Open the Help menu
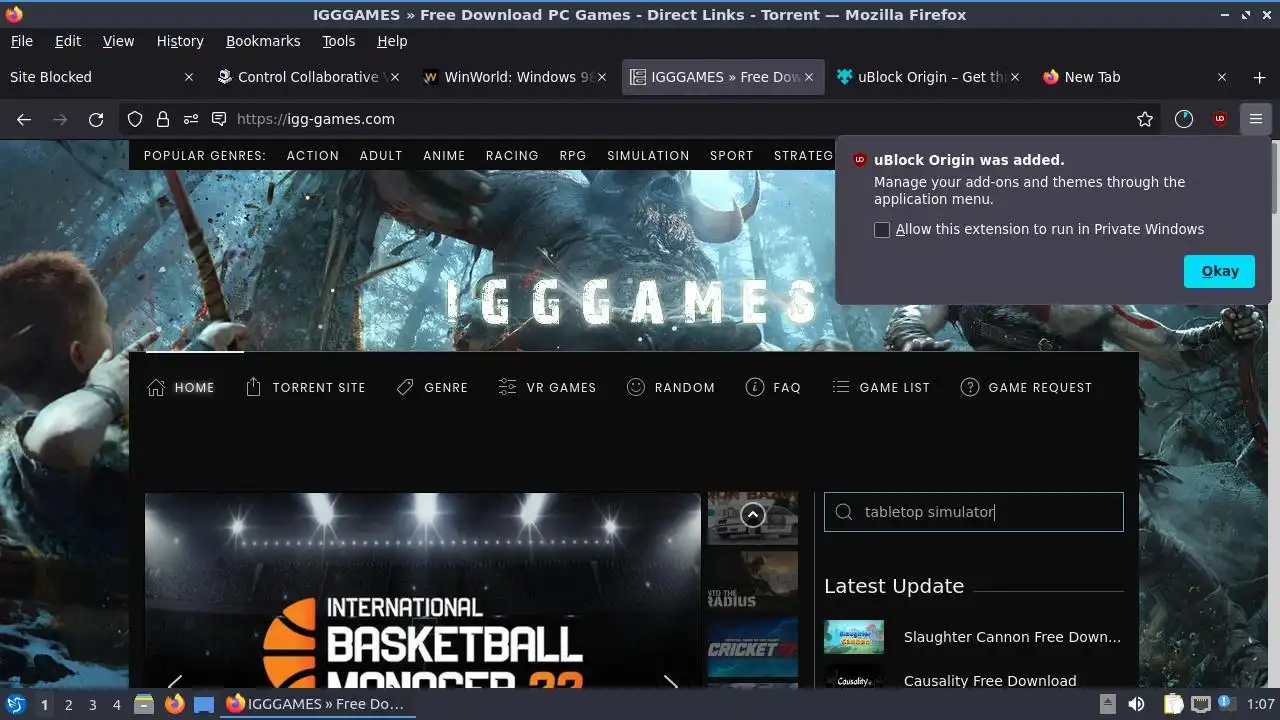The height and width of the screenshot is (720, 1280). click(392, 41)
